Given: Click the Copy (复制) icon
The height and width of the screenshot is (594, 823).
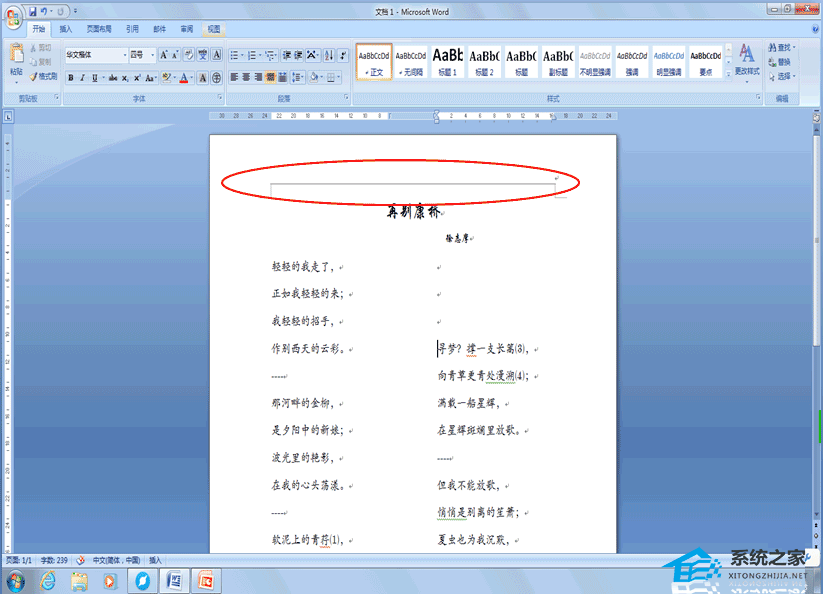Looking at the screenshot, I should click(34, 62).
